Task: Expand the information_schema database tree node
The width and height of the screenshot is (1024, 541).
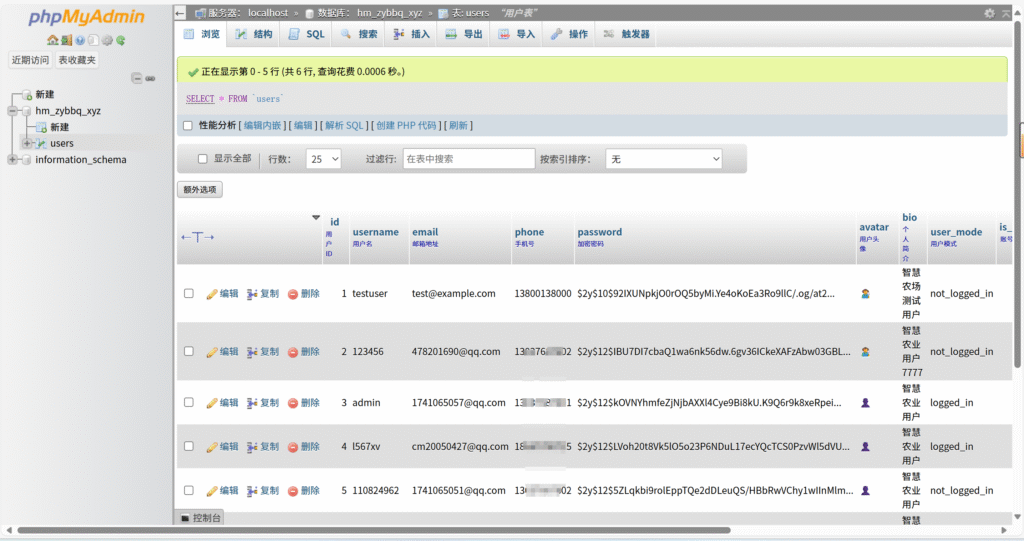Action: pyautogui.click(x=12, y=160)
